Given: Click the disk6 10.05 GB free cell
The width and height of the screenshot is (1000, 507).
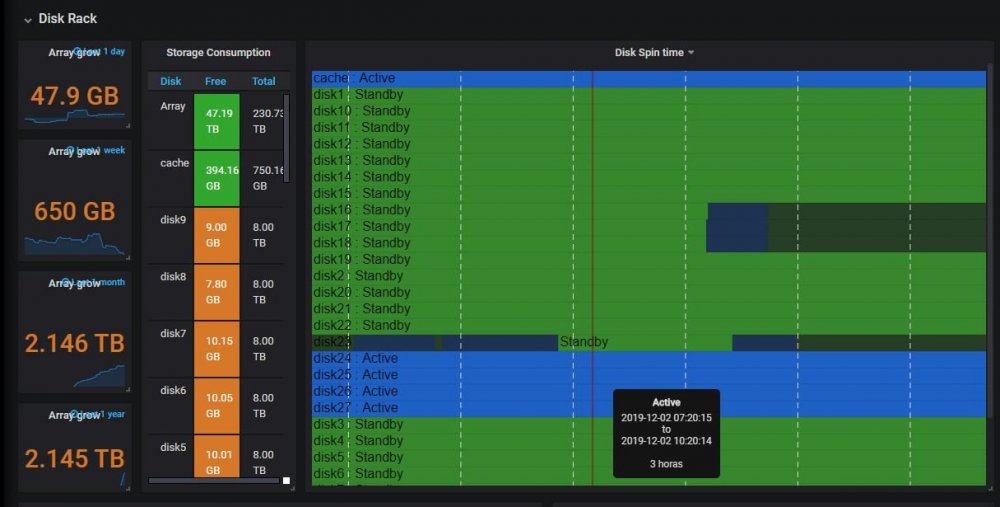Looking at the screenshot, I should click(x=217, y=406).
